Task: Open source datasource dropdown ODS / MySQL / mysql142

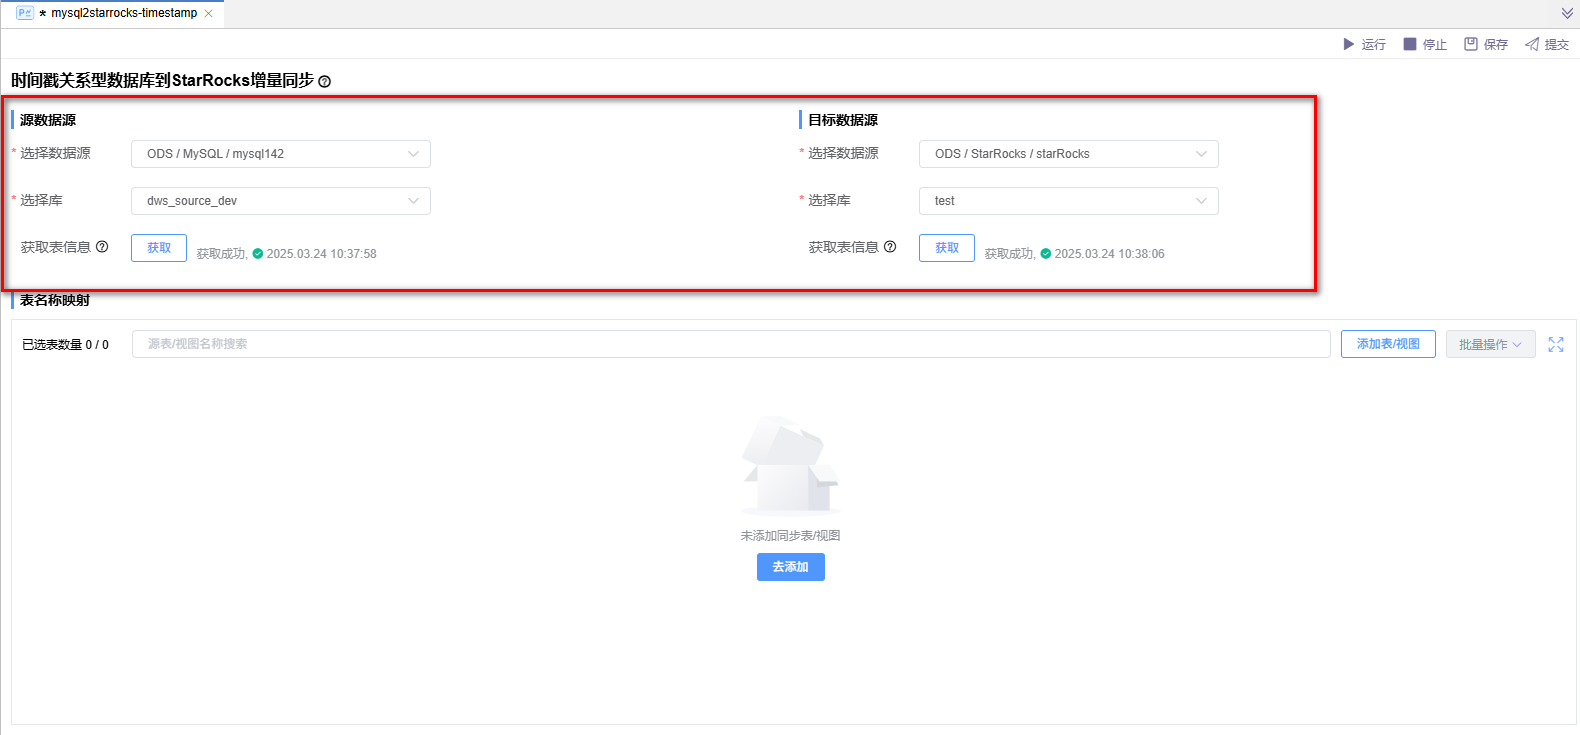Action: click(x=281, y=154)
